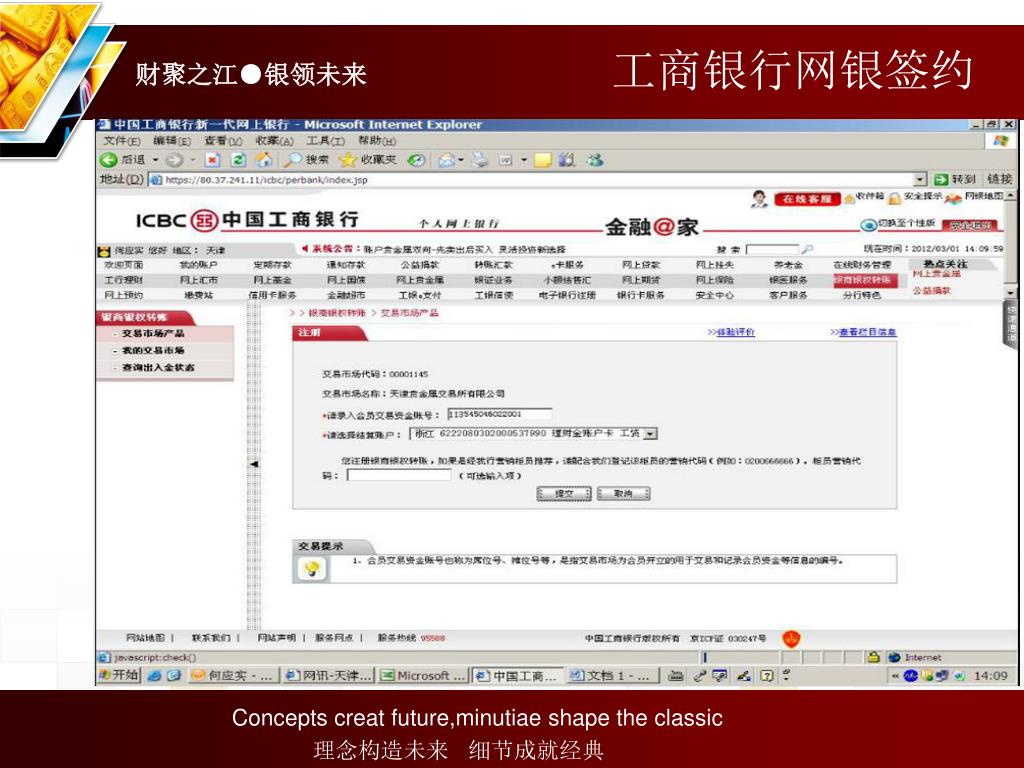Viewport: 1024px width, 768px height.
Task: Click the IE Forward arrow icon
Action: pos(174,159)
